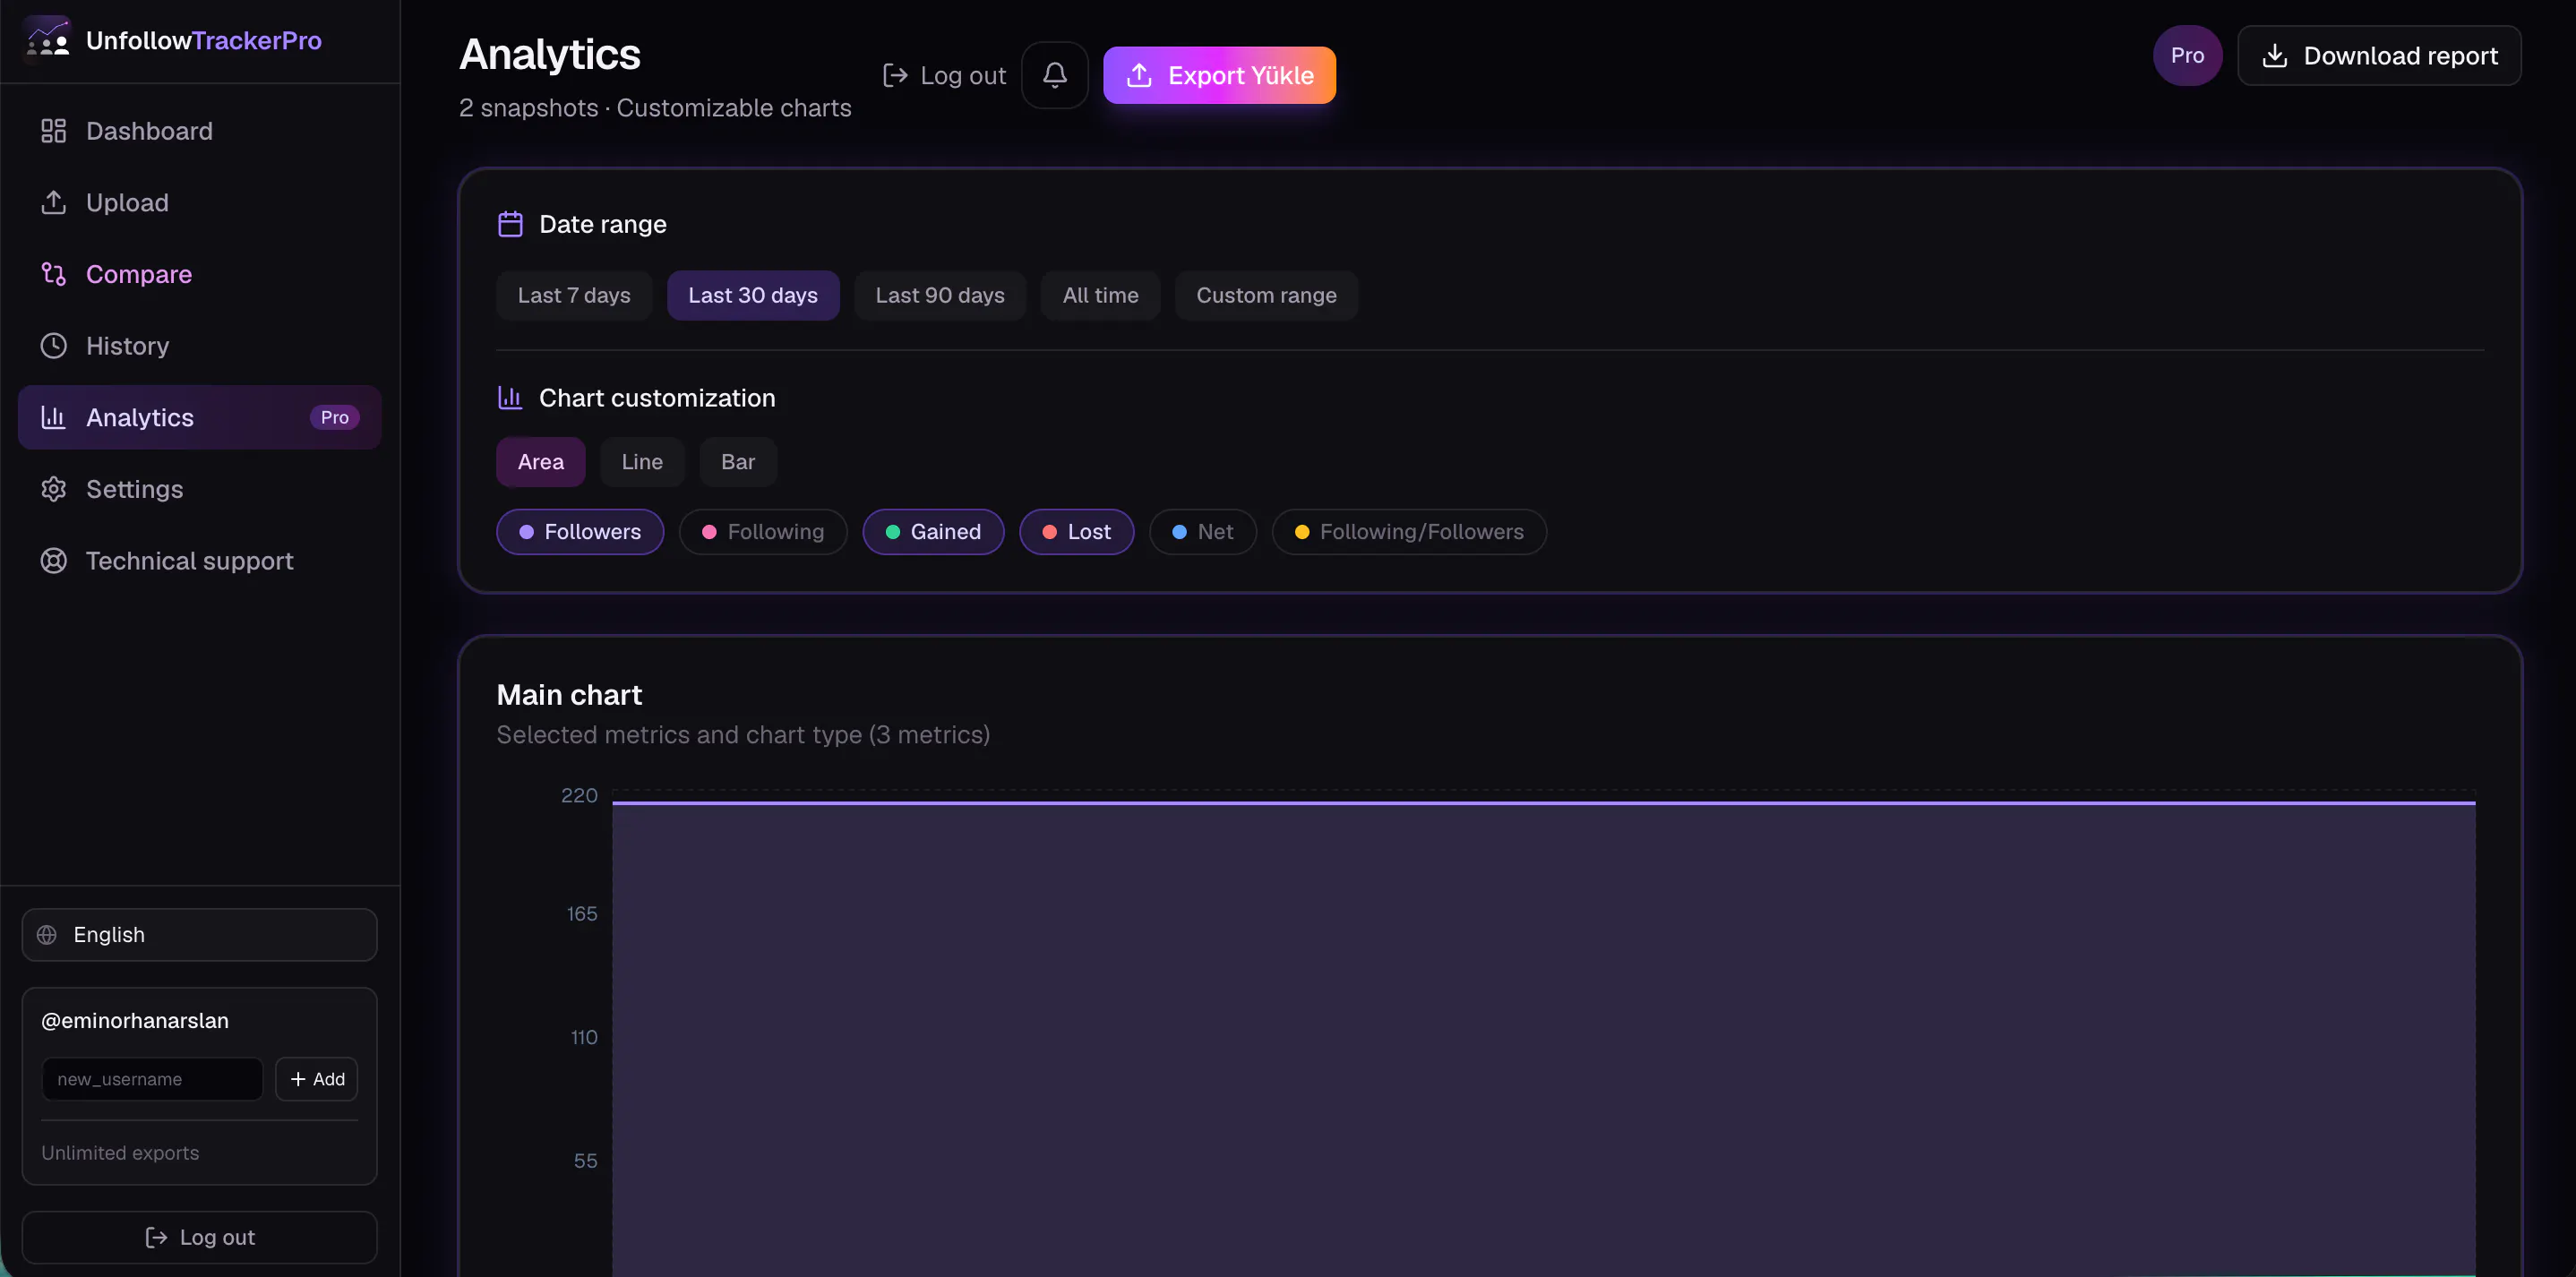2576x1277 pixels.
Task: Choose Last 90 days range
Action: click(x=940, y=295)
